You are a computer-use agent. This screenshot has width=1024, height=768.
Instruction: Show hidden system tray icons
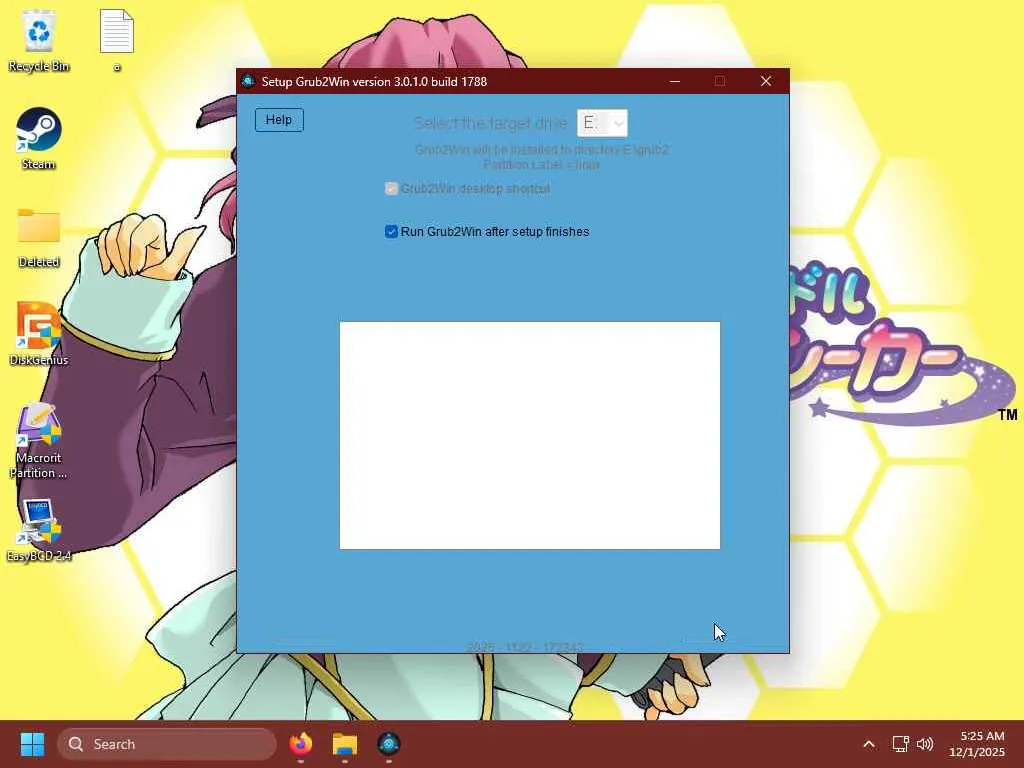click(x=869, y=744)
